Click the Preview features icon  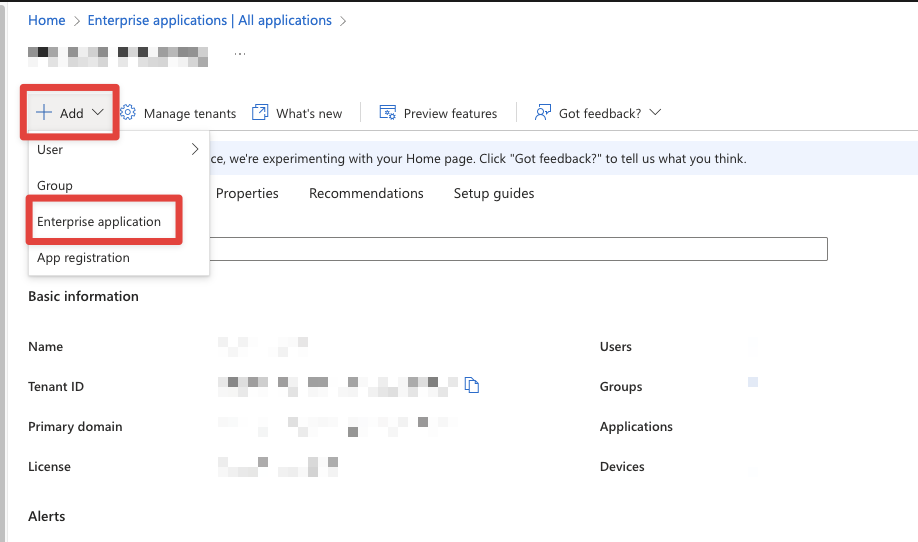point(388,113)
